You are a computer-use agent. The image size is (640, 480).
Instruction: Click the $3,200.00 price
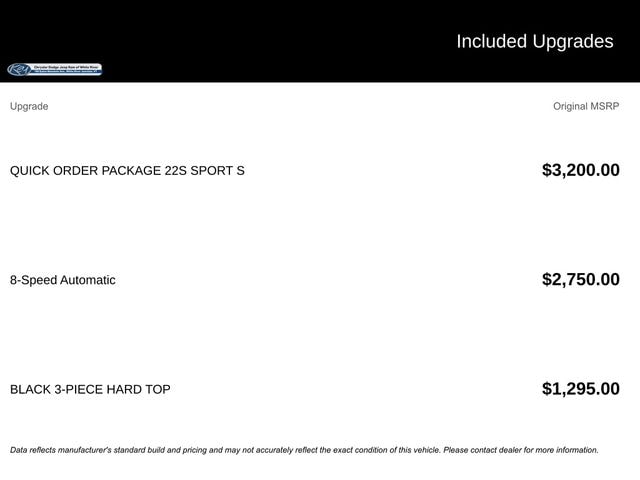coord(580,170)
